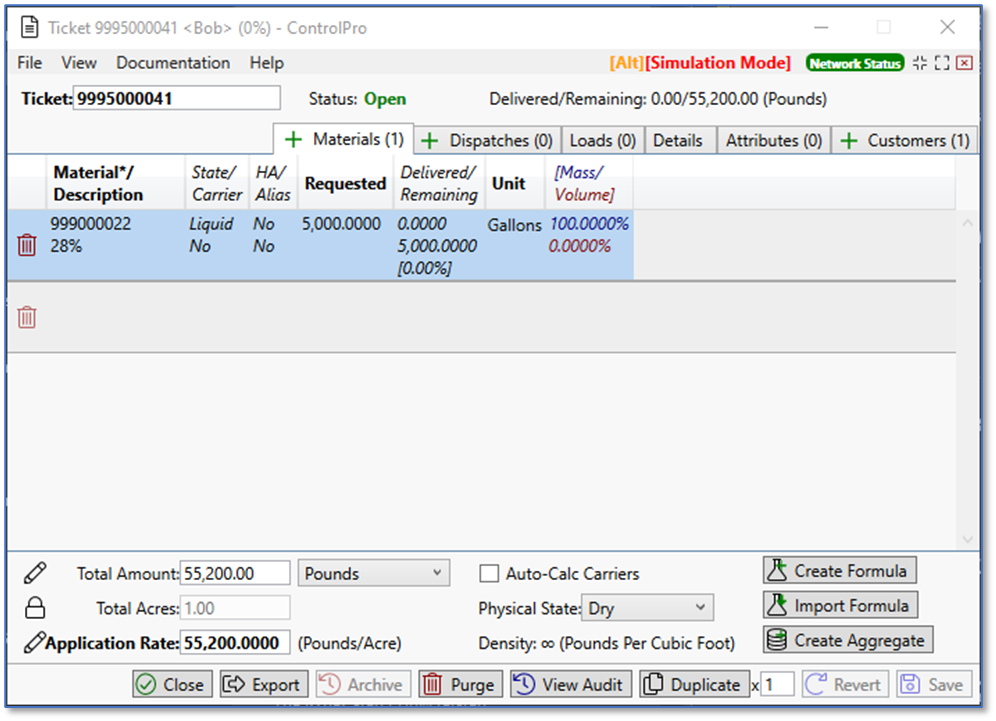Open the Pounds unit dropdown

(373, 574)
